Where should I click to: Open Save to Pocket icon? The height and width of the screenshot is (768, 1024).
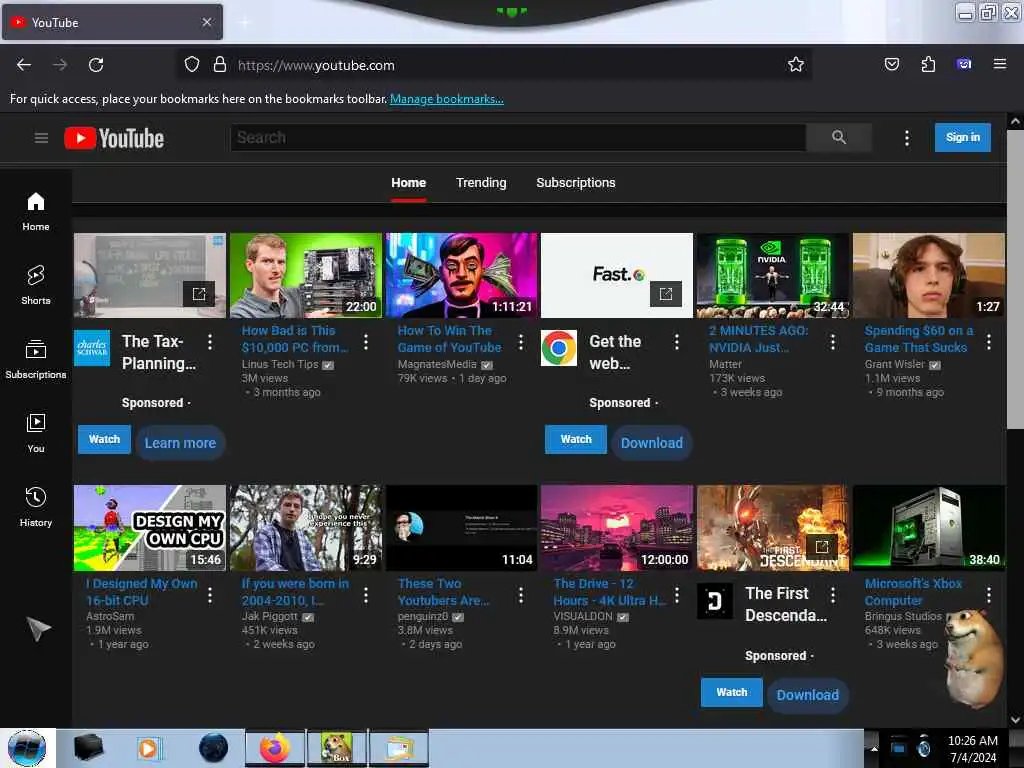click(x=891, y=64)
